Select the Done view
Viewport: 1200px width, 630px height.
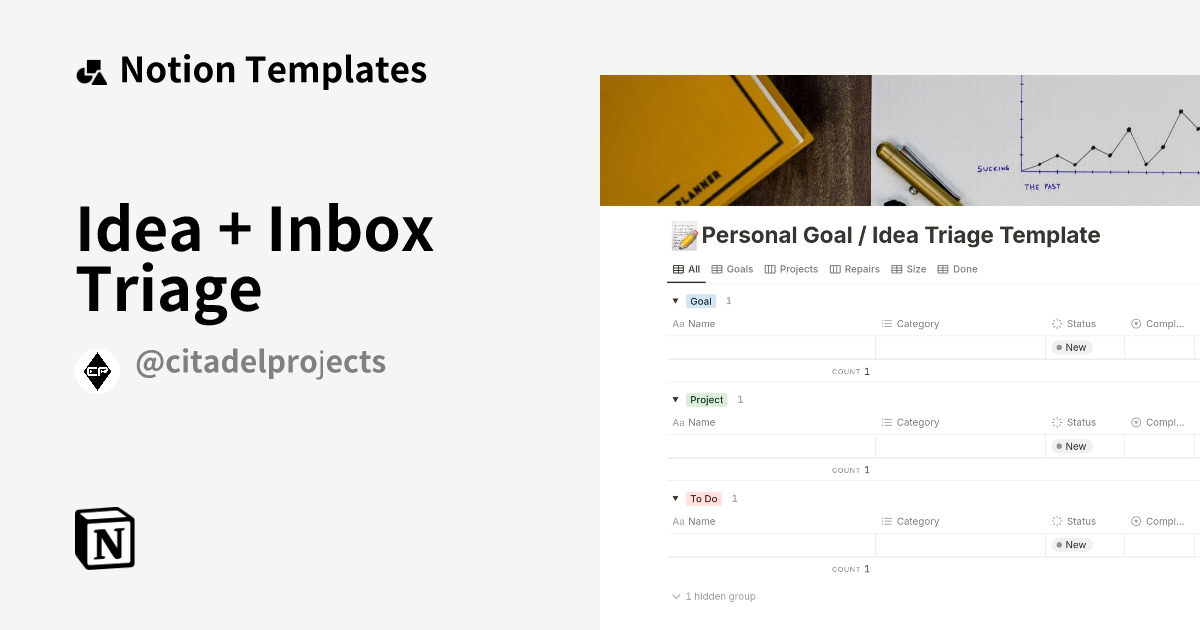tap(957, 269)
